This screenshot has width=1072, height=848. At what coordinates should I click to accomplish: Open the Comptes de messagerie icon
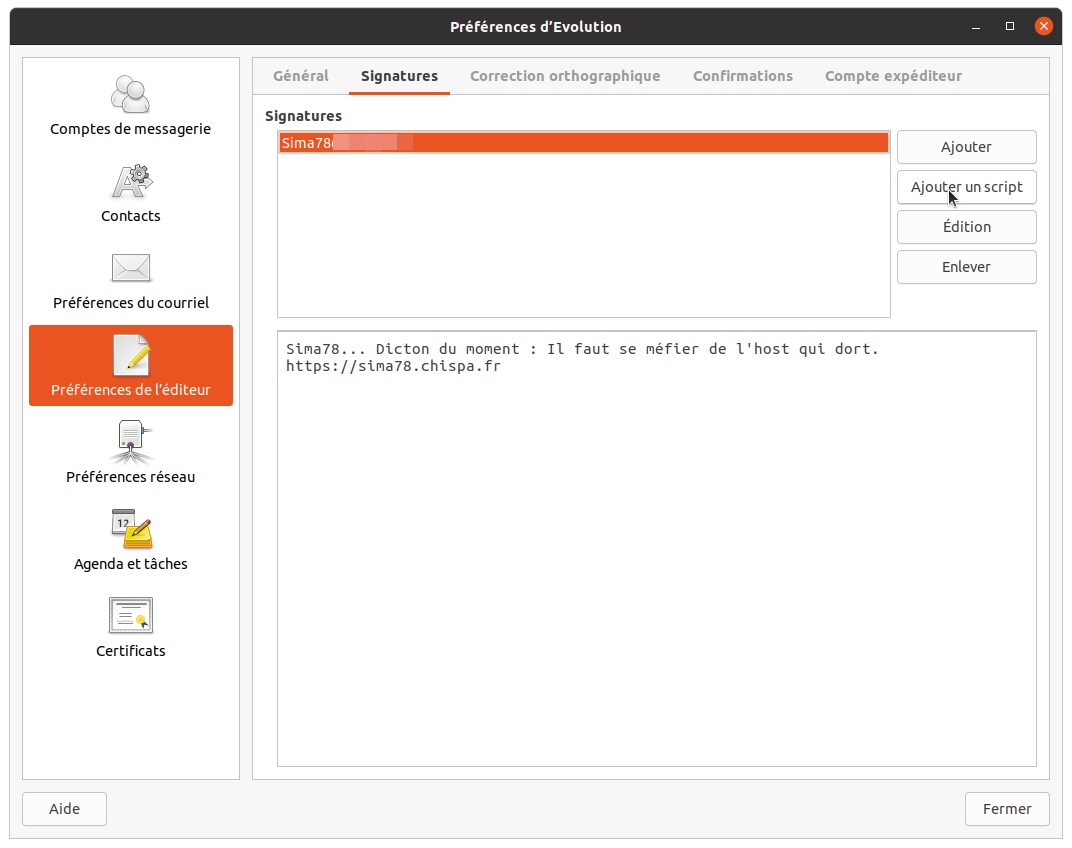130,95
